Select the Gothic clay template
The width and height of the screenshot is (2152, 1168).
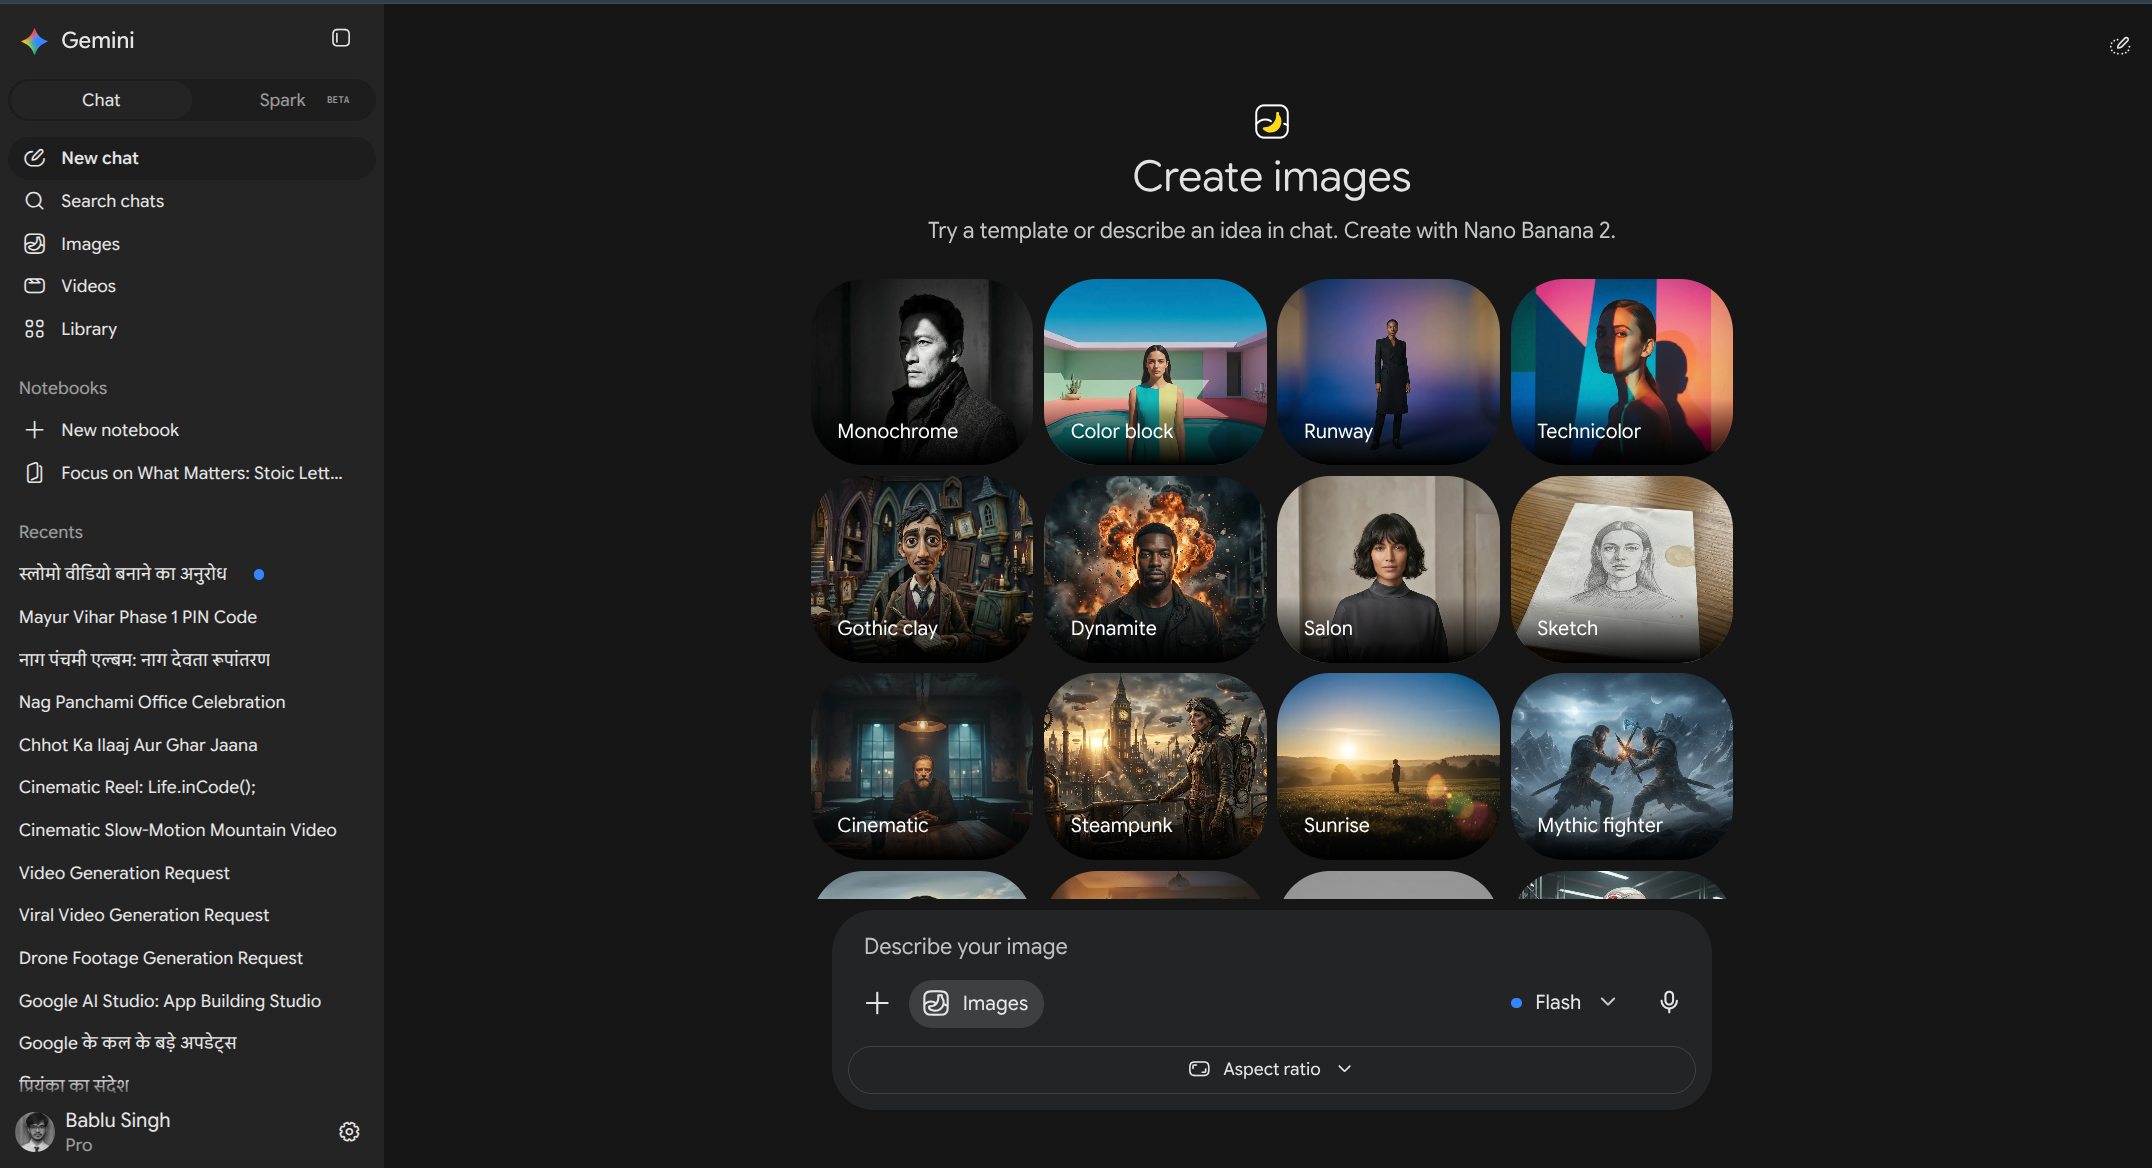(921, 568)
